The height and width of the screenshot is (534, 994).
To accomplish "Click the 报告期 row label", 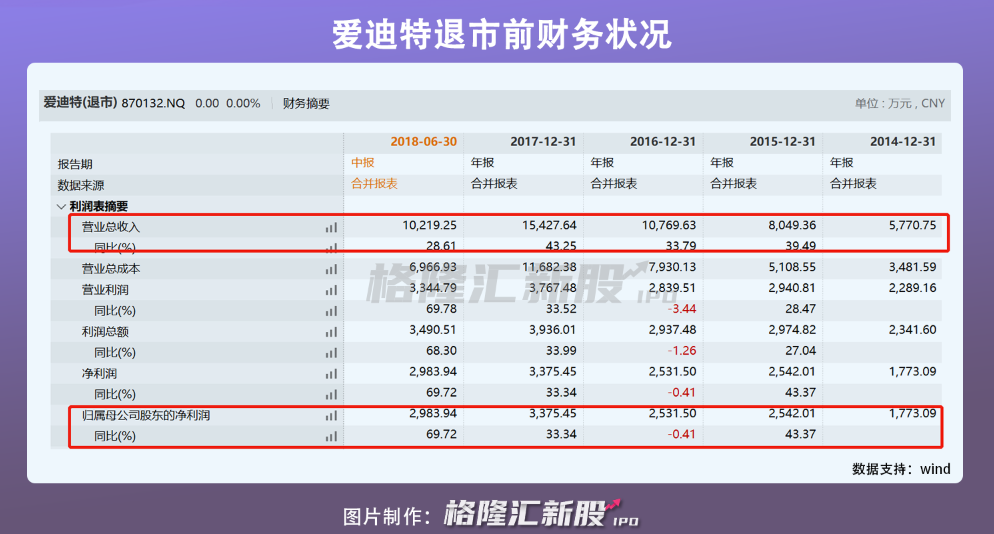I will click(x=75, y=164).
